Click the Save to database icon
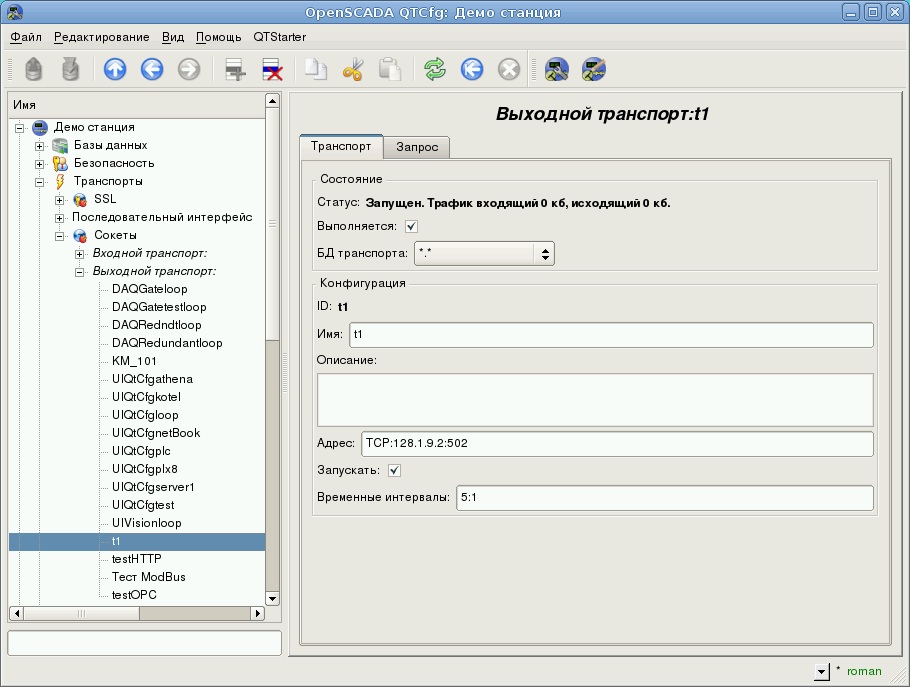 (x=71, y=70)
